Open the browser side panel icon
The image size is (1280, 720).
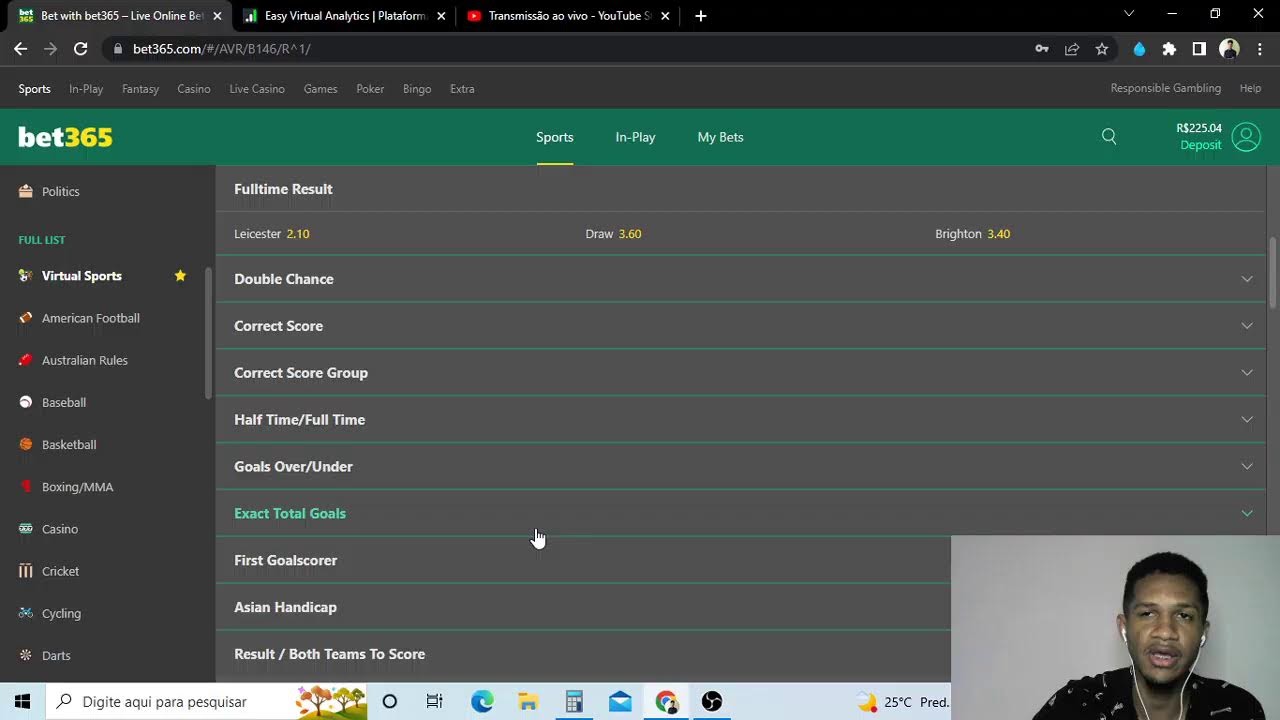[1199, 48]
